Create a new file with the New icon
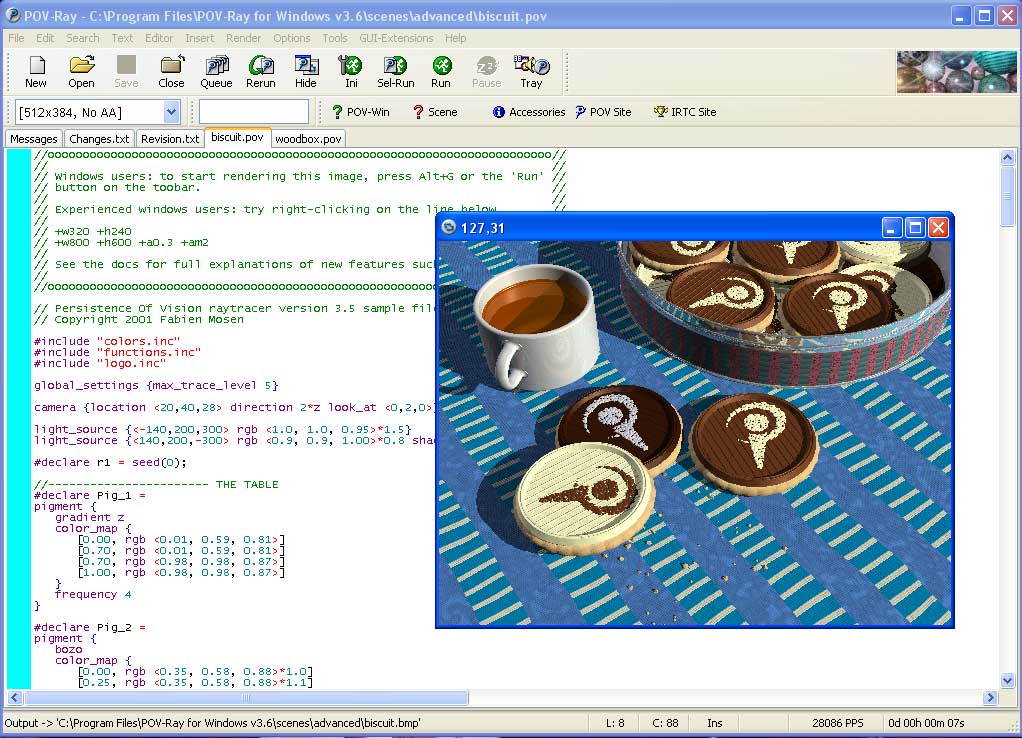Viewport: 1022px width, 738px height. click(x=36, y=71)
